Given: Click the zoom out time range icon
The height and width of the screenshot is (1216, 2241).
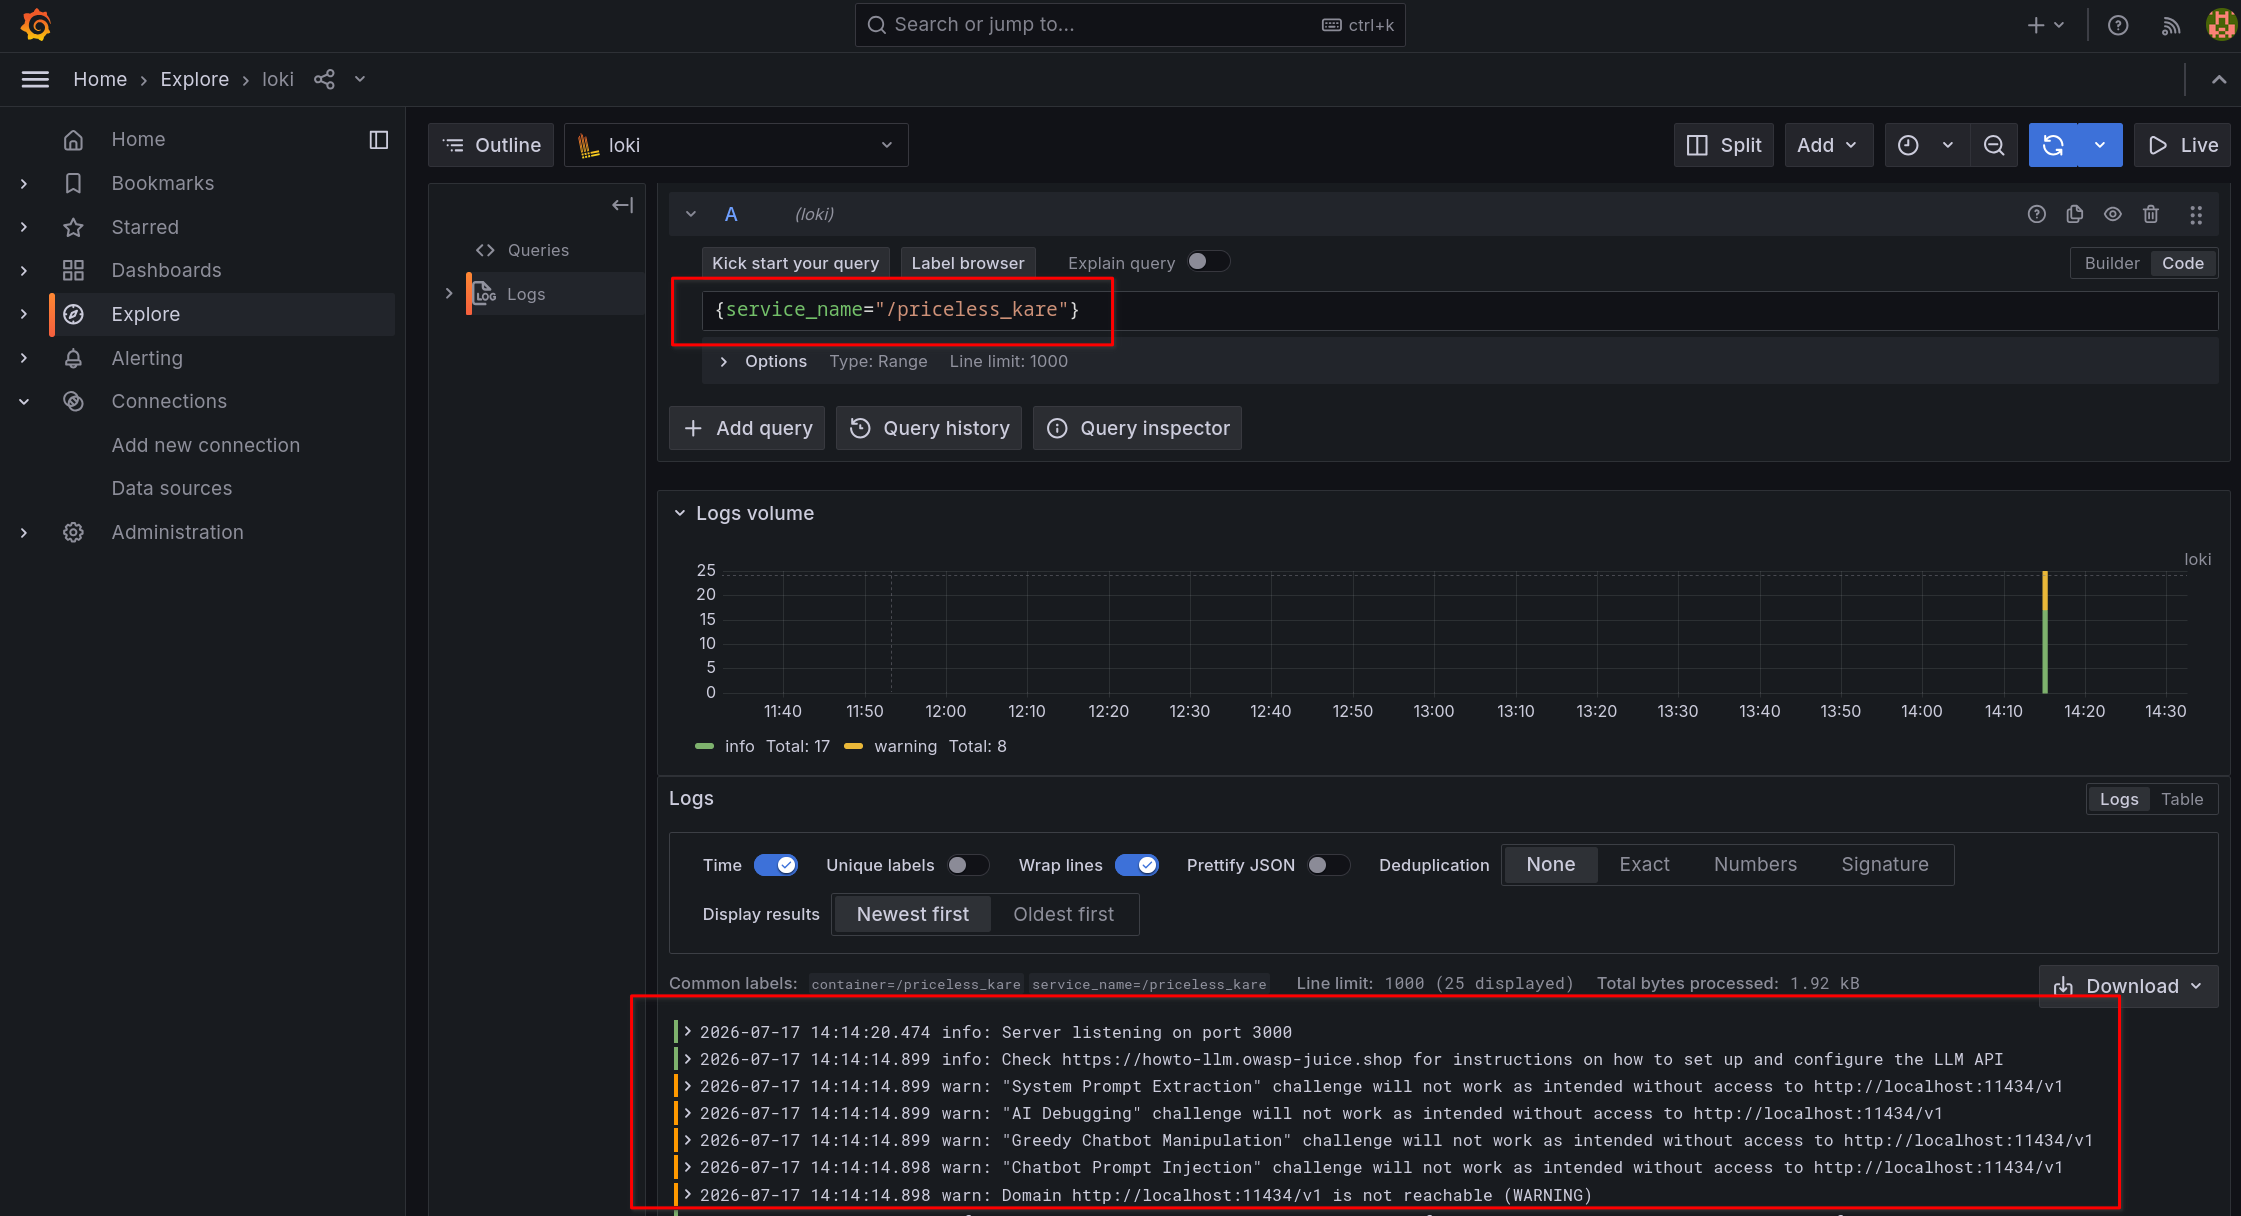Looking at the screenshot, I should (1994, 145).
